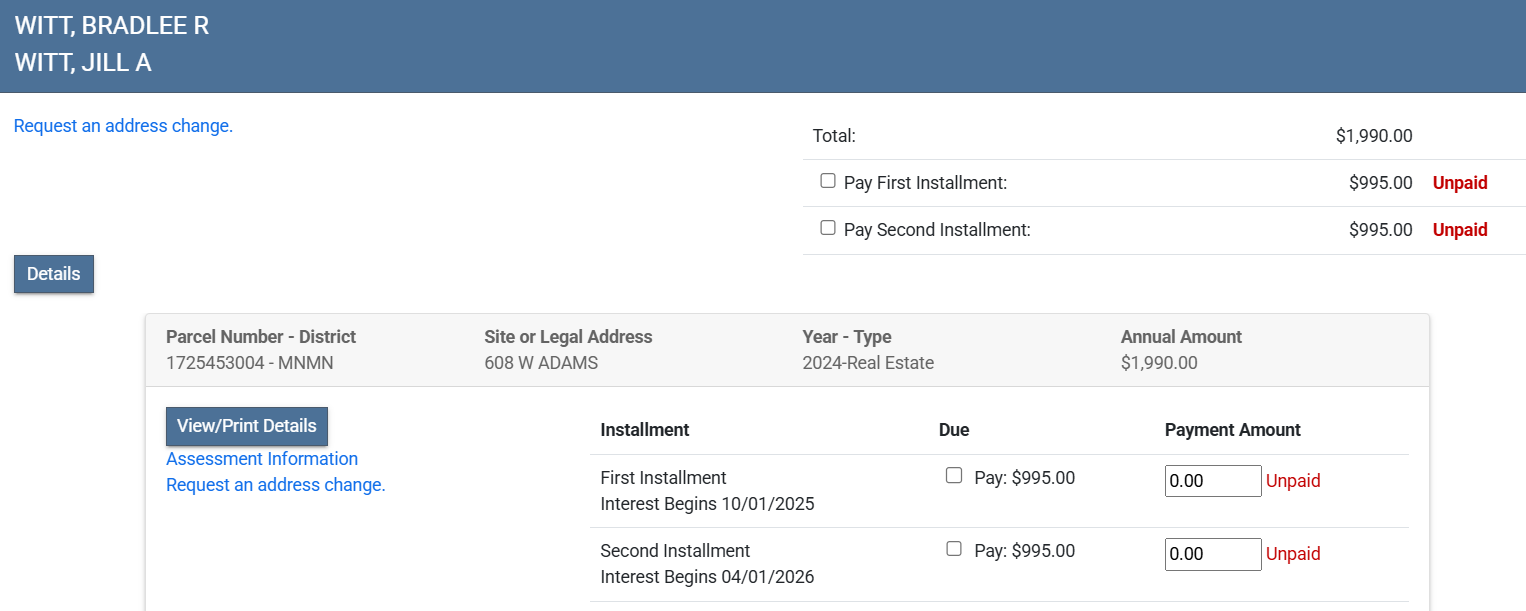Click the Interest Begins 10/01/2025 text

[707, 504]
